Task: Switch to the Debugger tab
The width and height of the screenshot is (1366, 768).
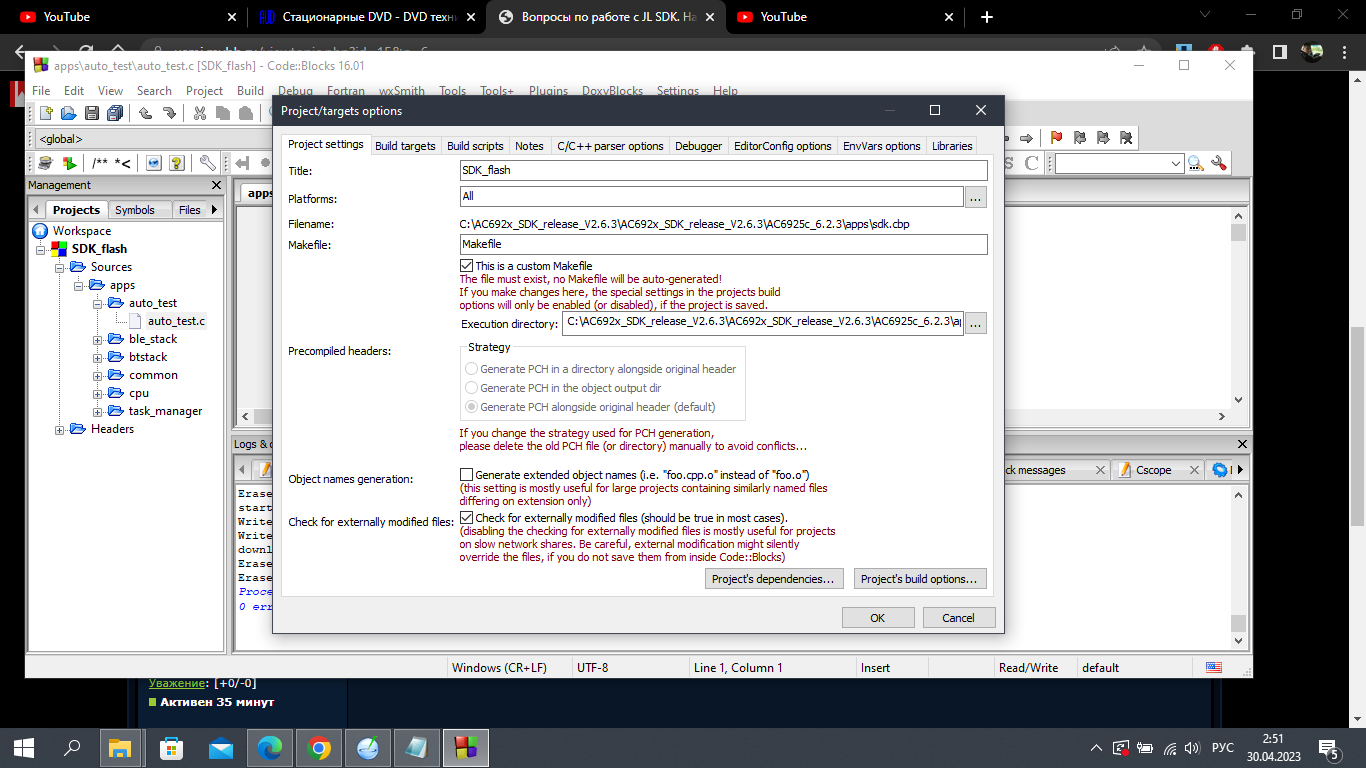Action: [x=698, y=146]
